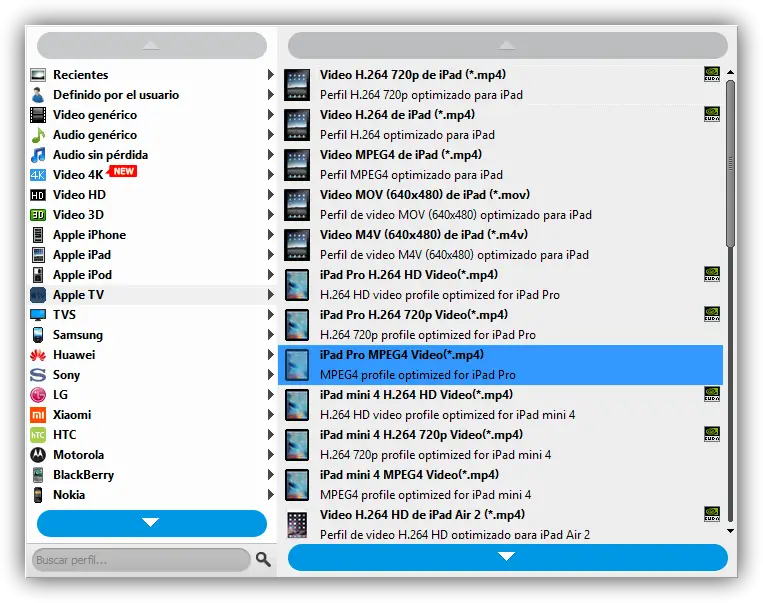Click the Definido por el usuario person icon
Screen dimensions: 763x603
point(38,94)
